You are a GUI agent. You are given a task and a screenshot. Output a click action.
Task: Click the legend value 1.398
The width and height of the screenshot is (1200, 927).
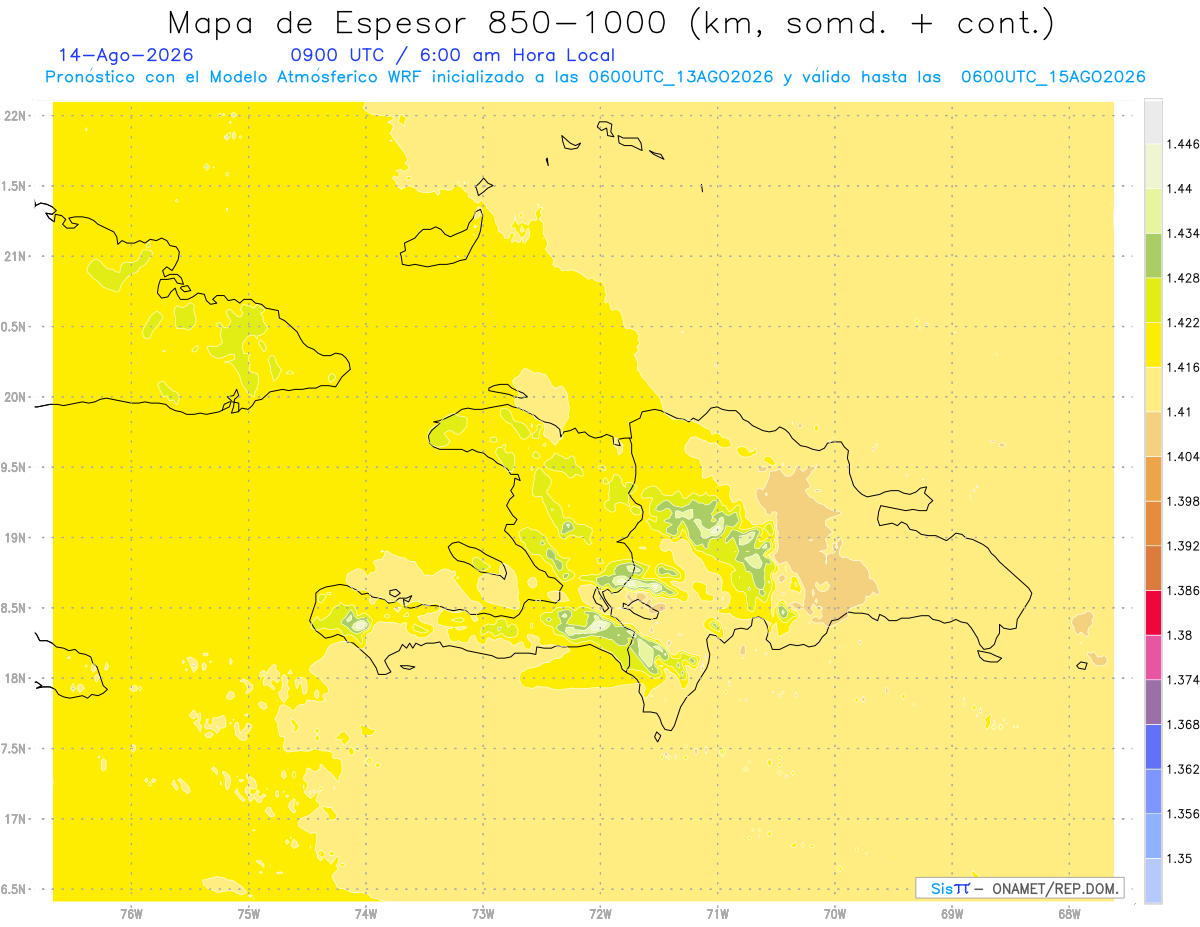[x=1184, y=501]
